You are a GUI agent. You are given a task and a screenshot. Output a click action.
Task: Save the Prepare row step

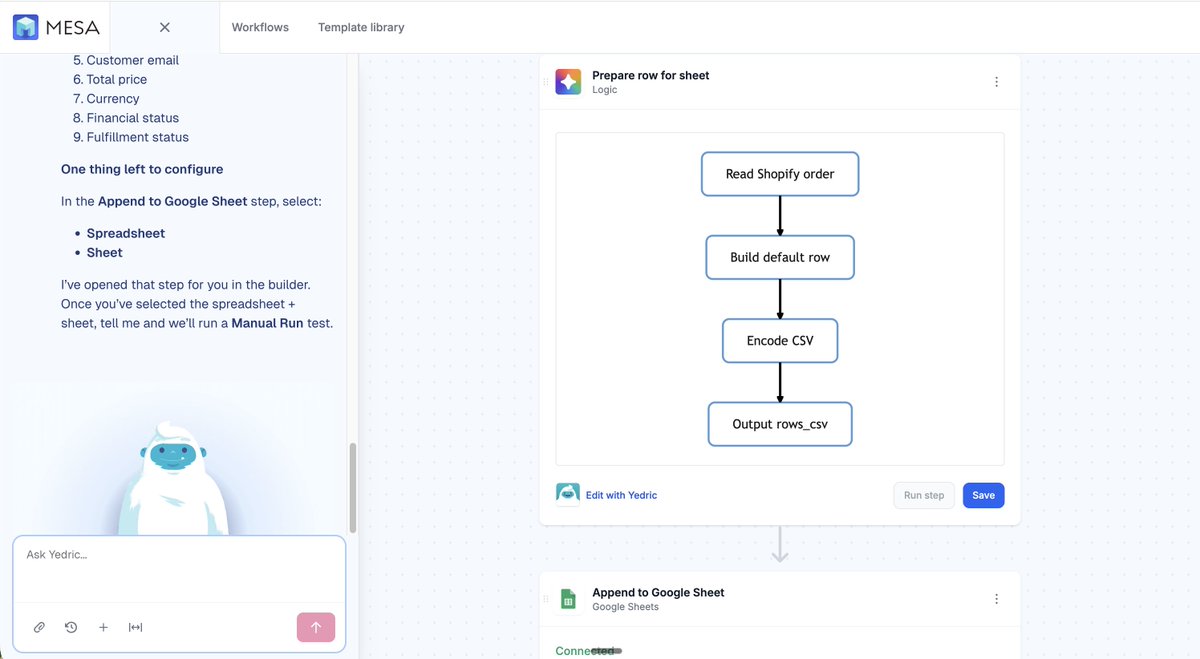click(984, 495)
